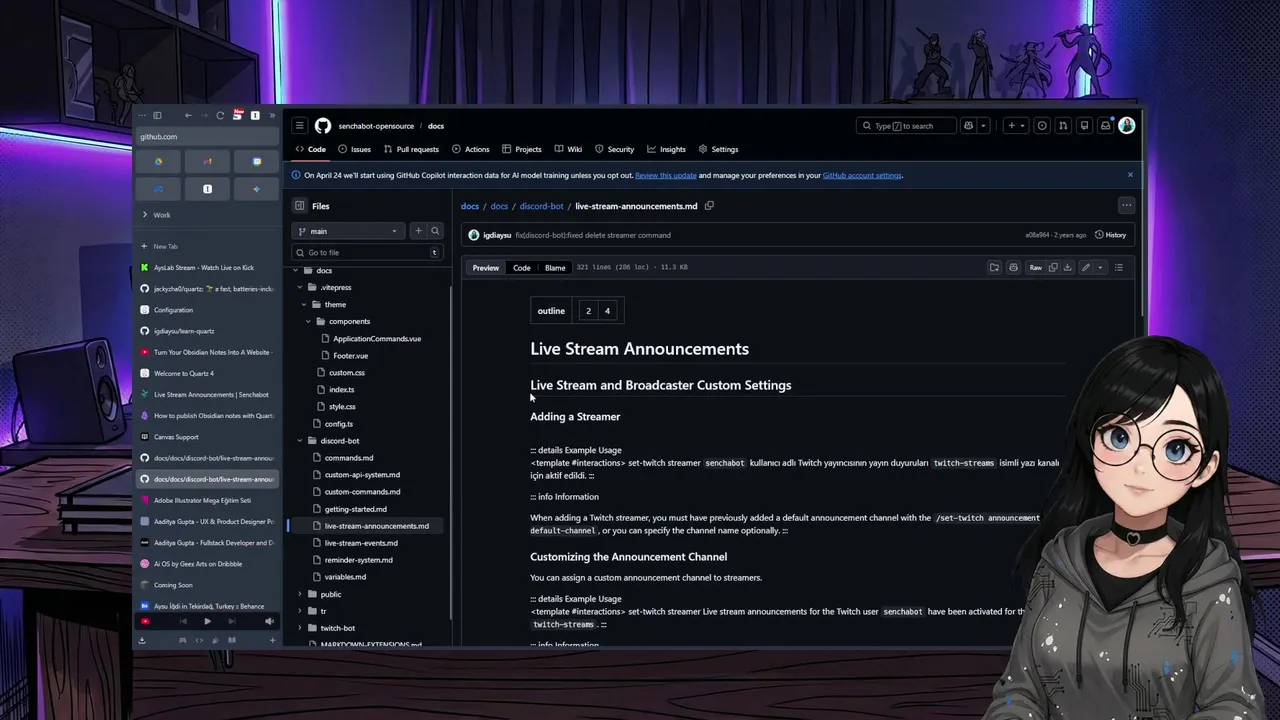Image resolution: width=1280 pixels, height=720 pixels.
Task: Open the user profile avatar menu
Action: coord(1127,126)
